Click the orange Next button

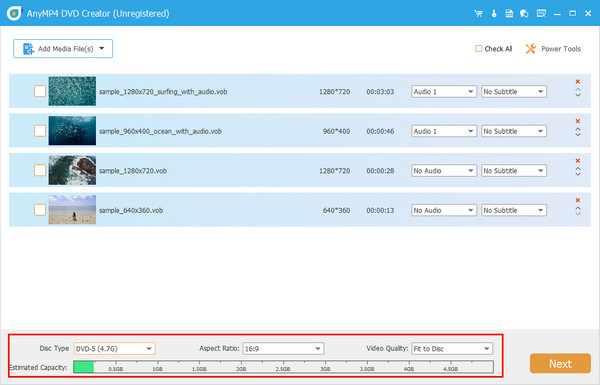tap(560, 363)
